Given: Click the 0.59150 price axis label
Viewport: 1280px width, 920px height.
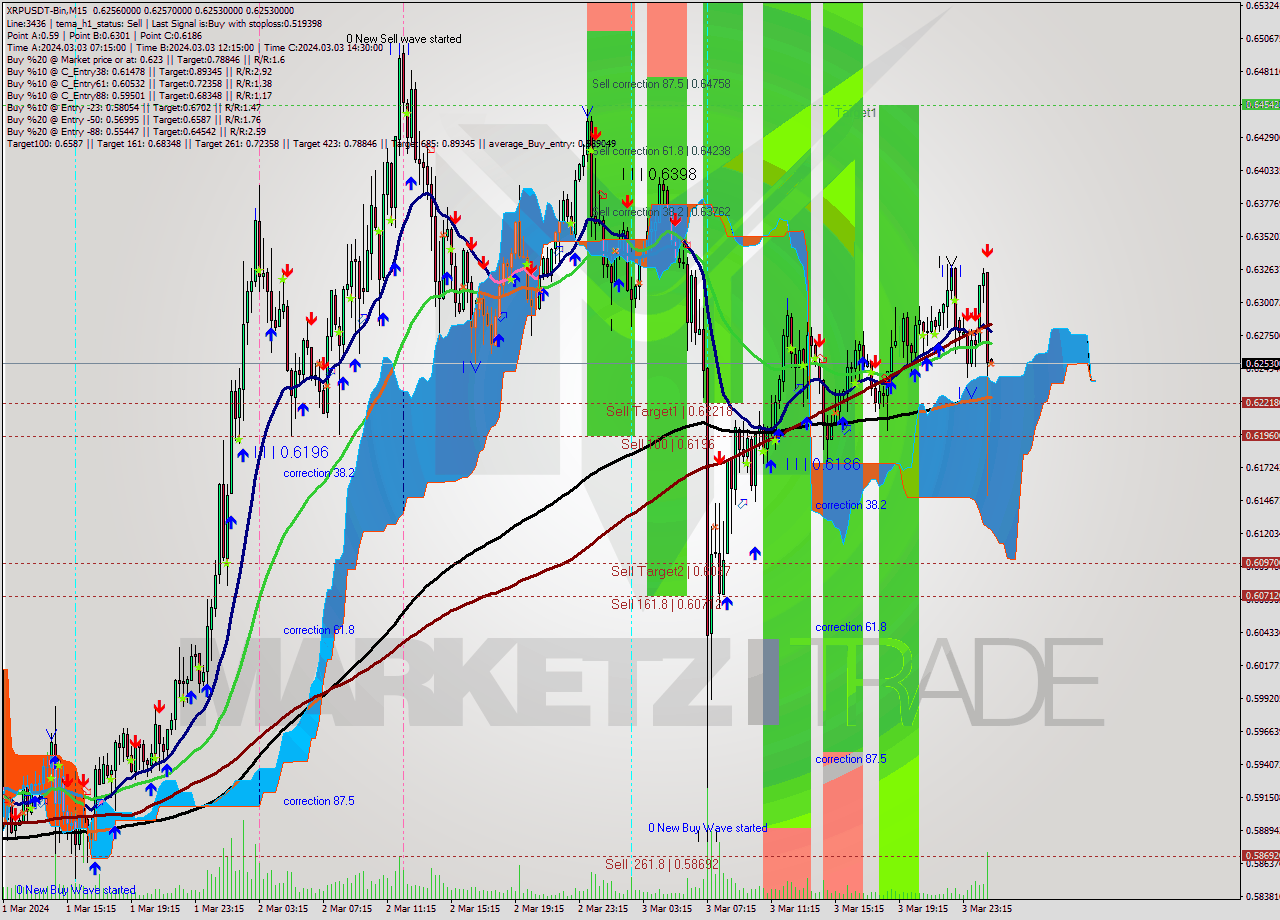Looking at the screenshot, I should [x=1262, y=797].
